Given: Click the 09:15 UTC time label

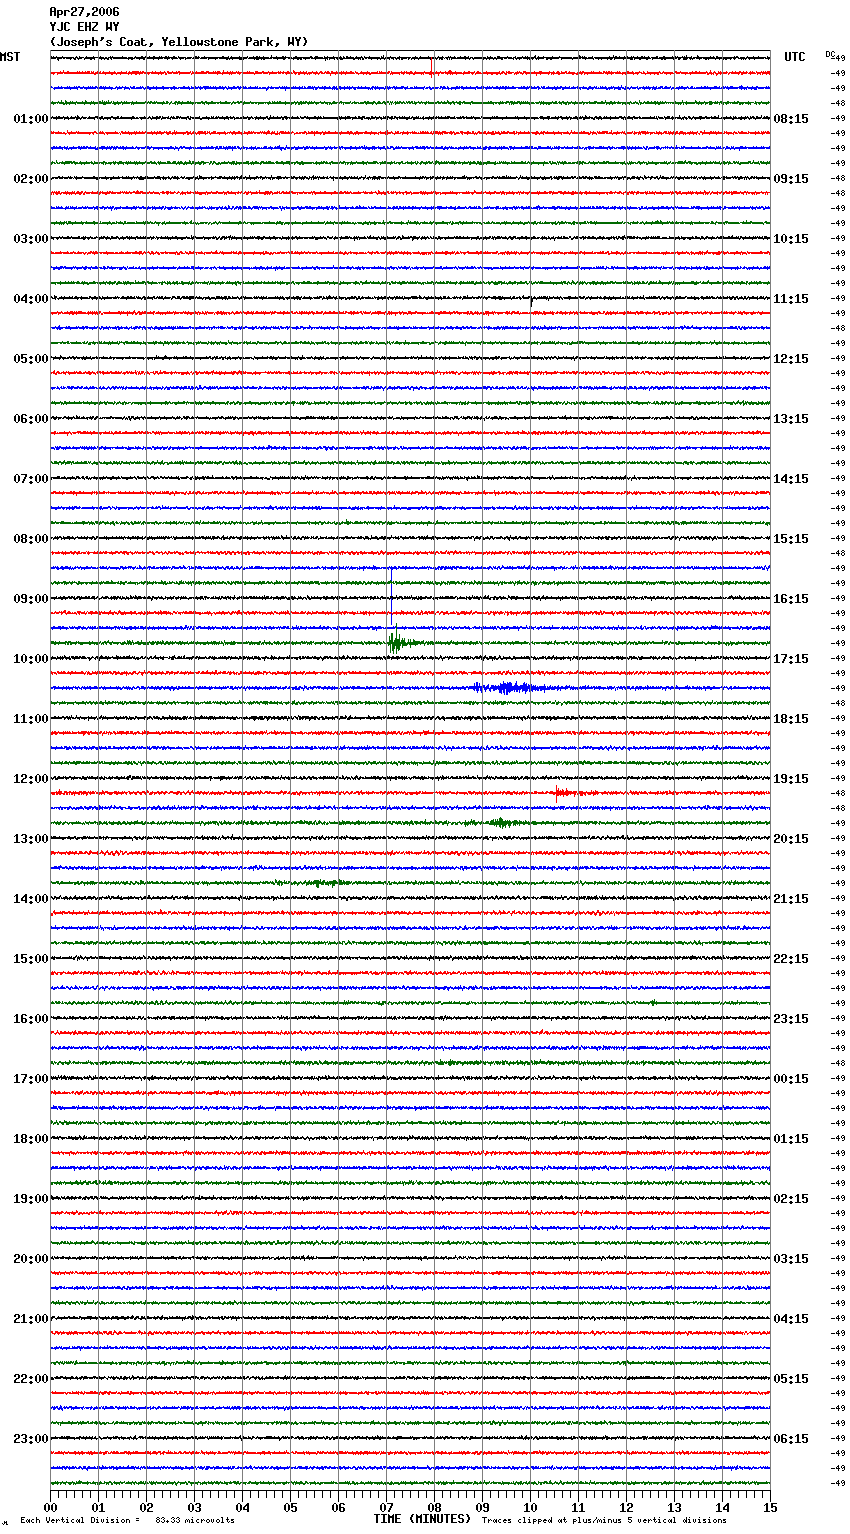Looking at the screenshot, I should (x=791, y=179).
